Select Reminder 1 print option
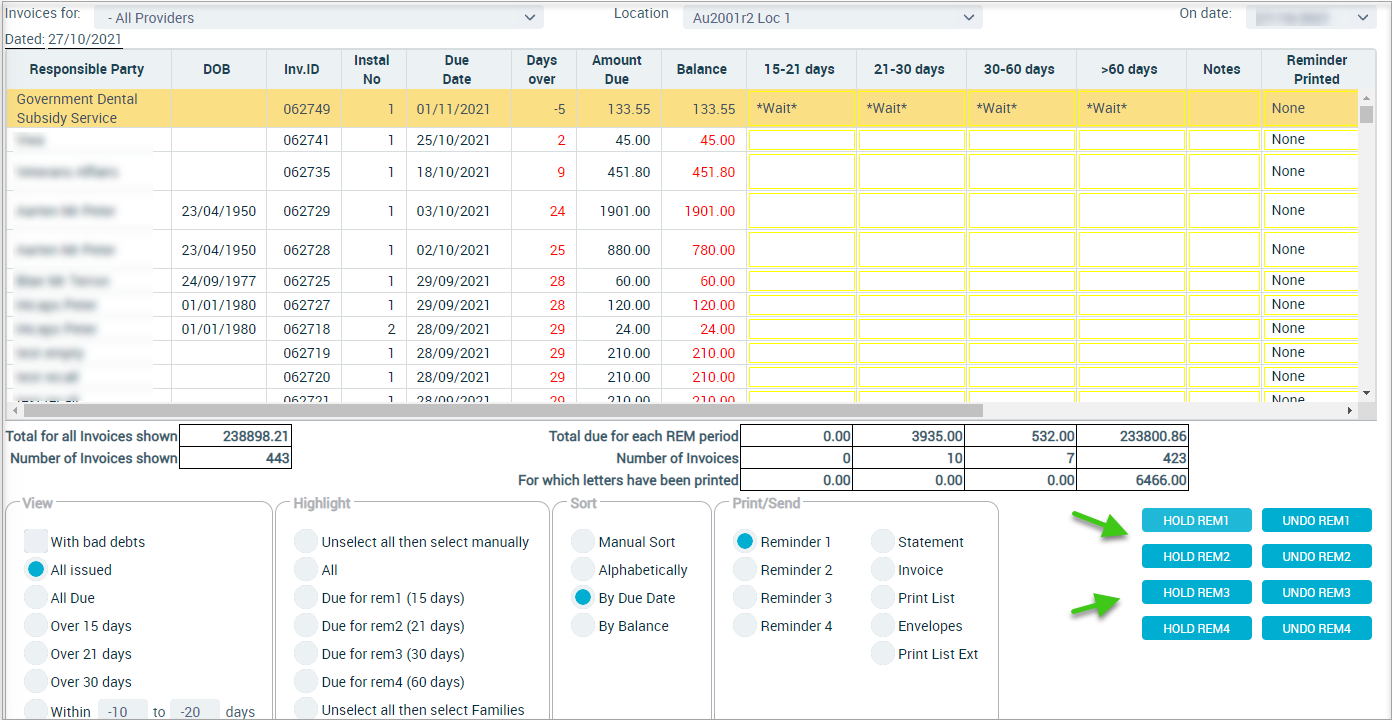1392x720 pixels. coord(745,542)
